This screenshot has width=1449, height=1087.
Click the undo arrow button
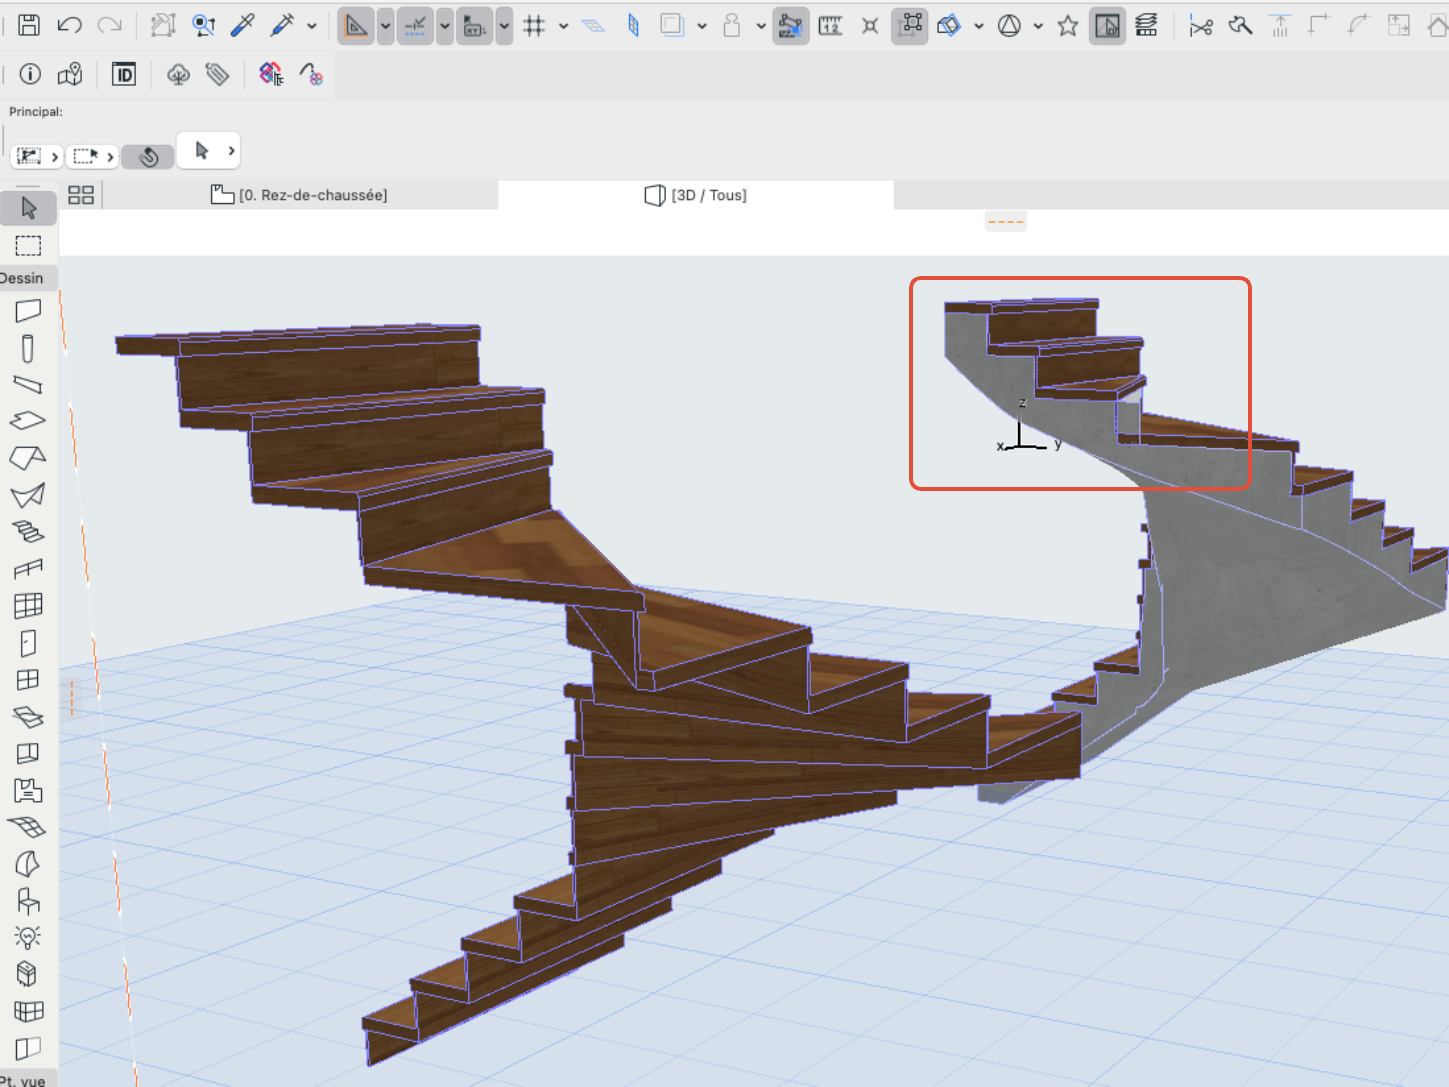[x=69, y=25]
